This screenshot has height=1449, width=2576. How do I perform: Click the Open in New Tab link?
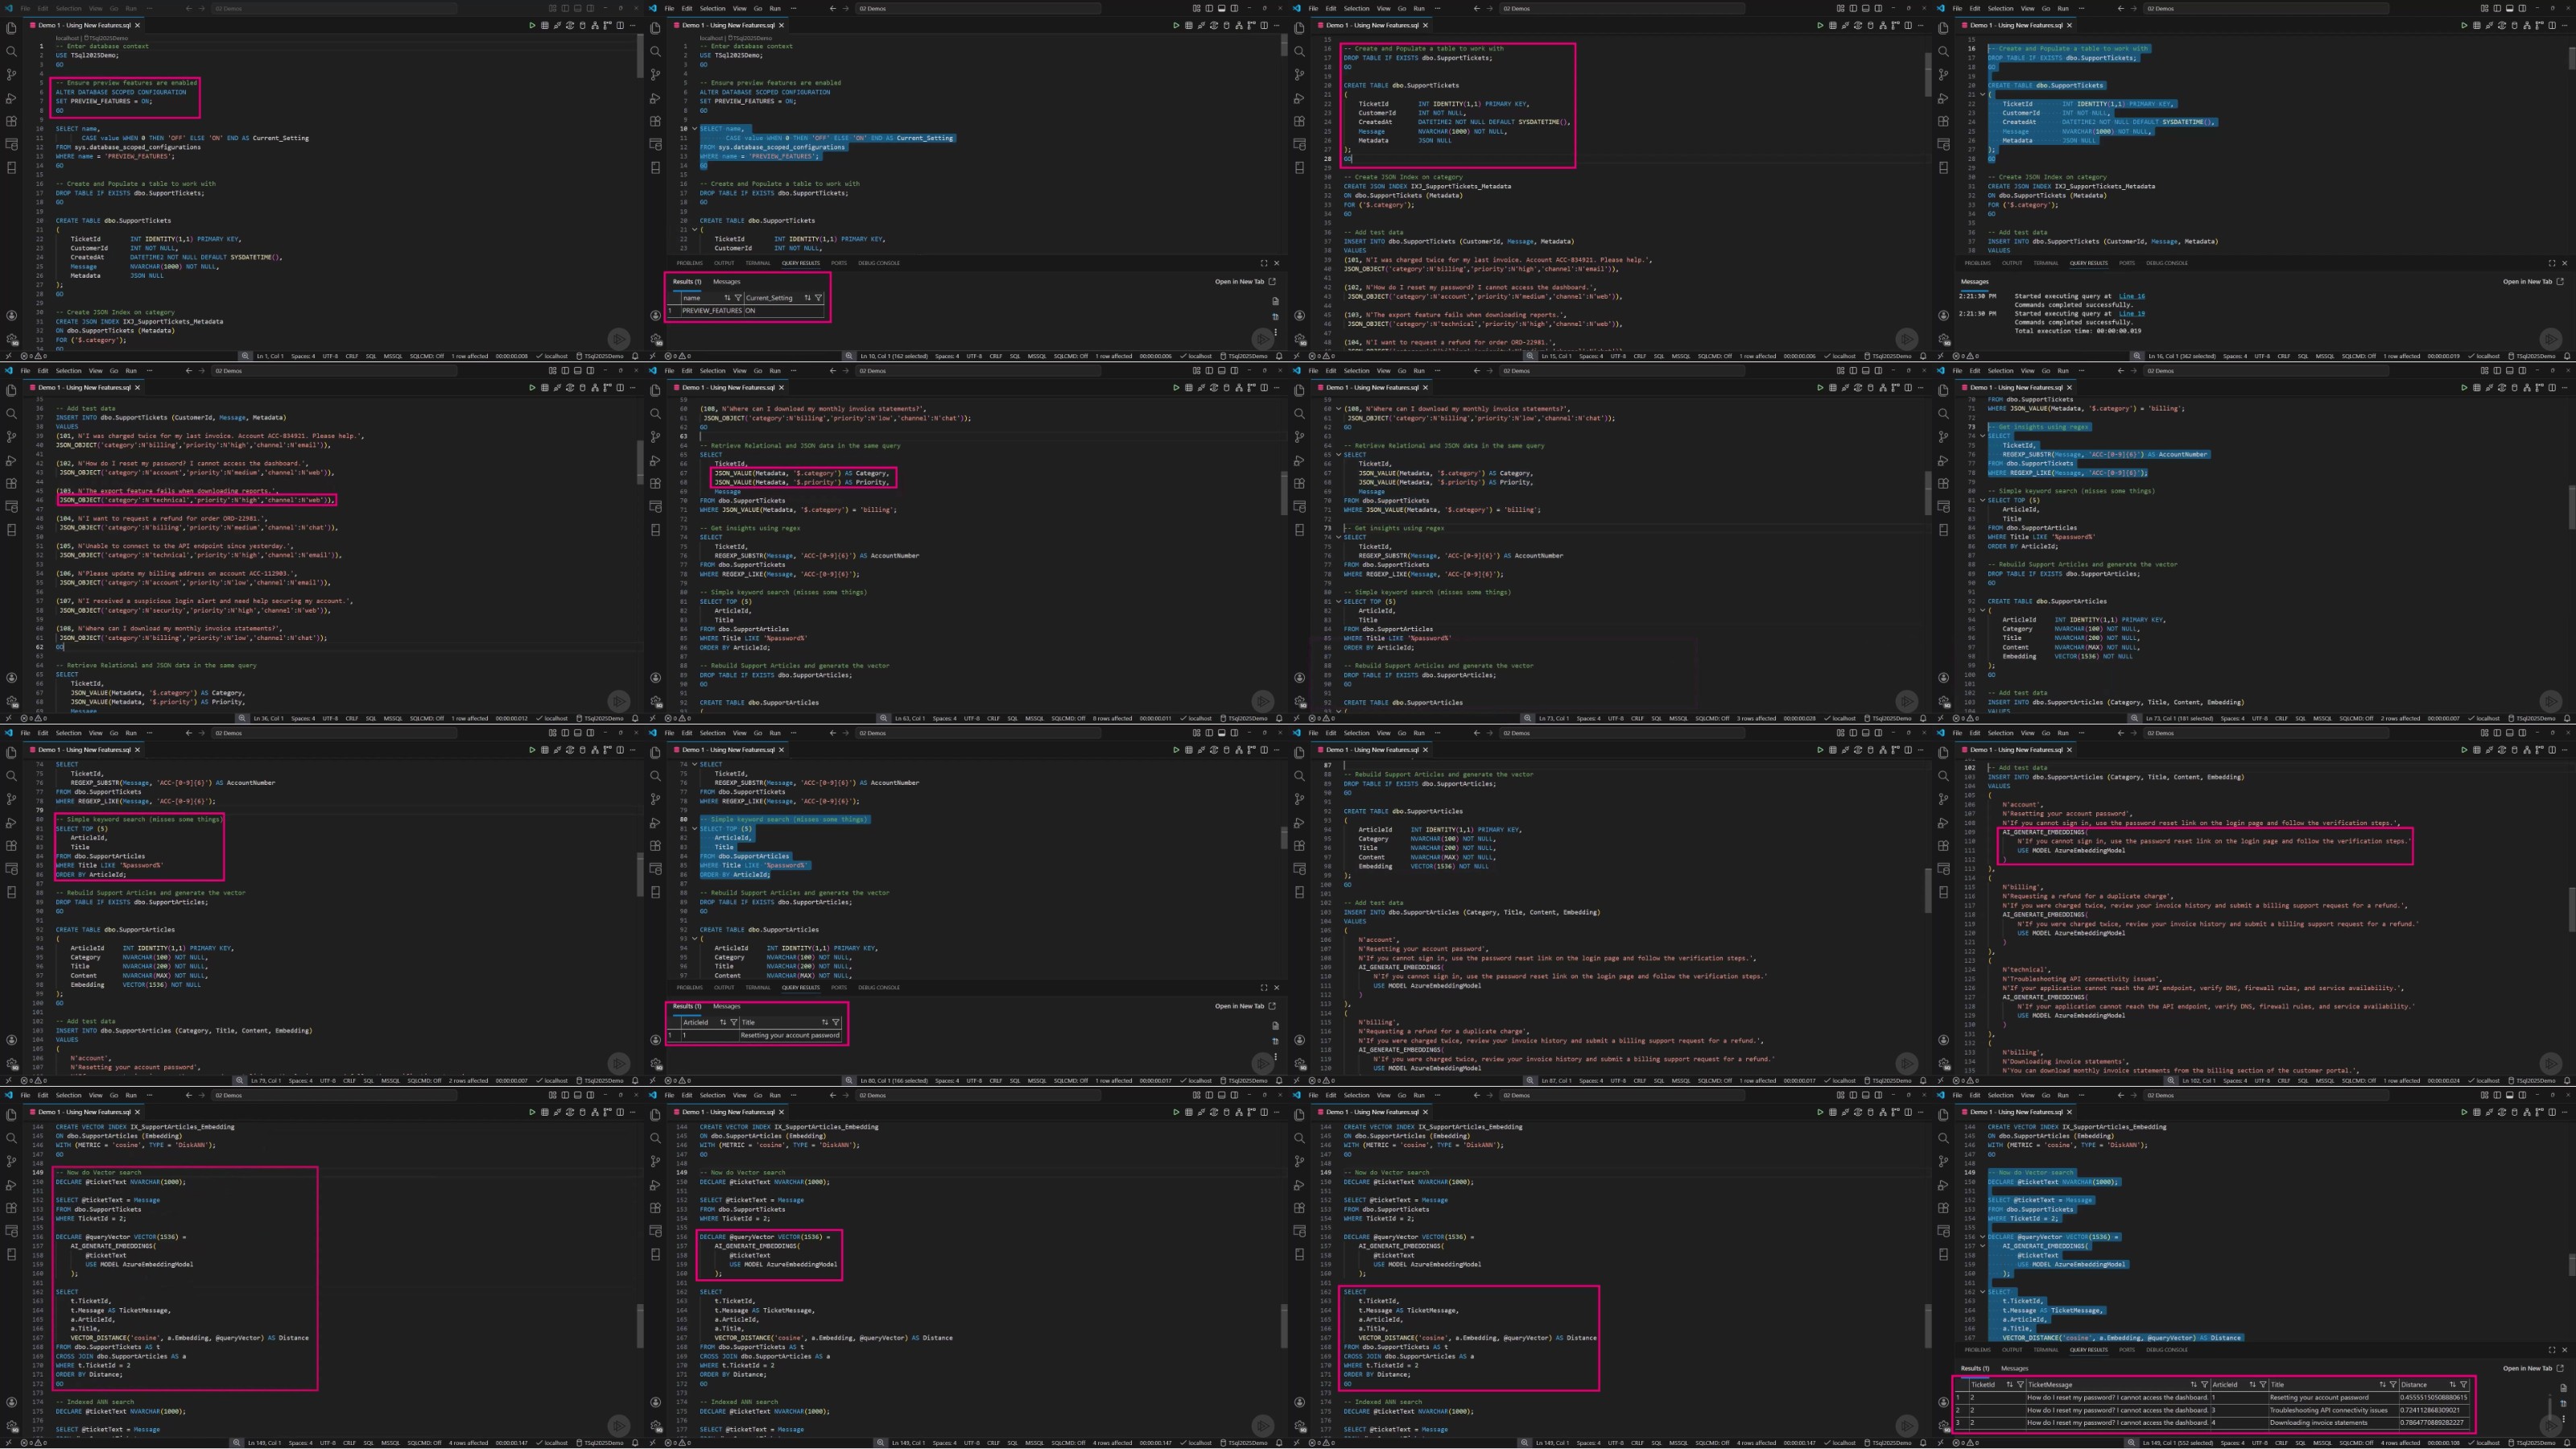(1240, 282)
